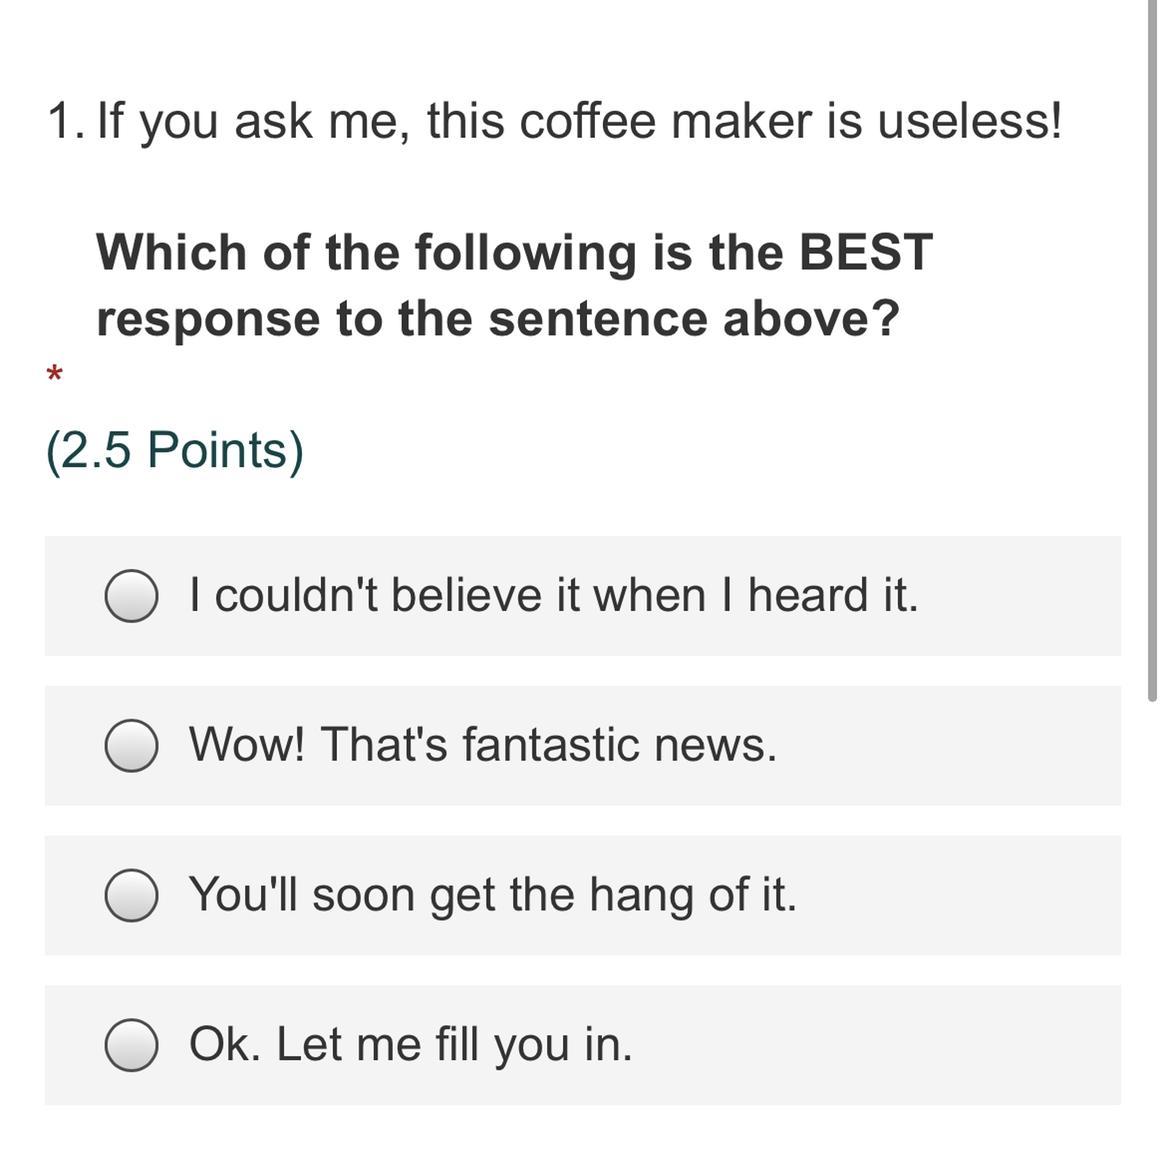Screen dimensions: 1166x1170
Task: Click the words "coffee maker" in the question
Action: pyautogui.click(x=665, y=121)
